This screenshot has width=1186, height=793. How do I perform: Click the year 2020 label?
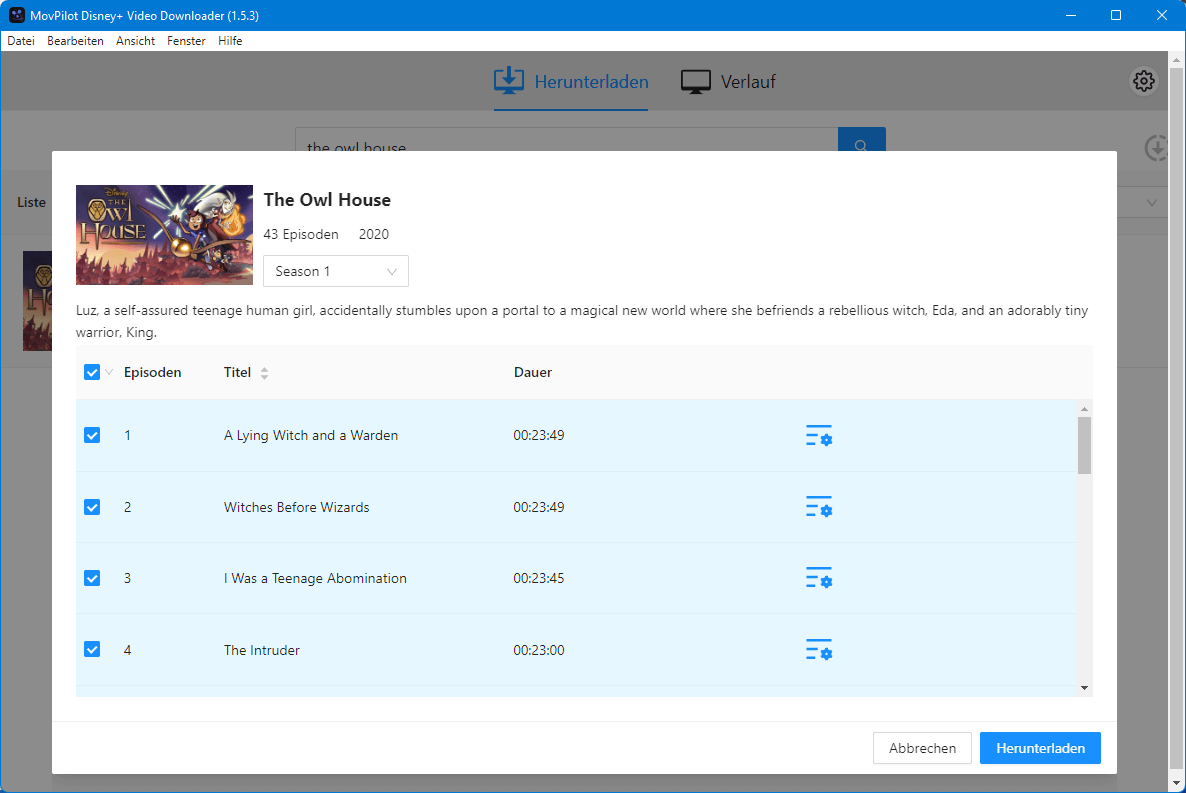click(374, 234)
